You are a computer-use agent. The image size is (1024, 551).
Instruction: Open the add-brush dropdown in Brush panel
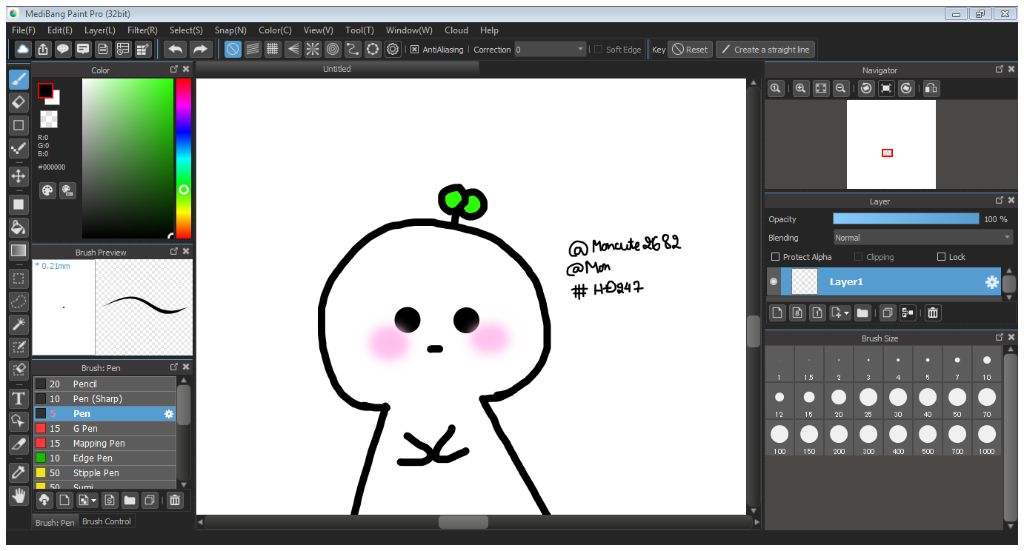point(94,501)
